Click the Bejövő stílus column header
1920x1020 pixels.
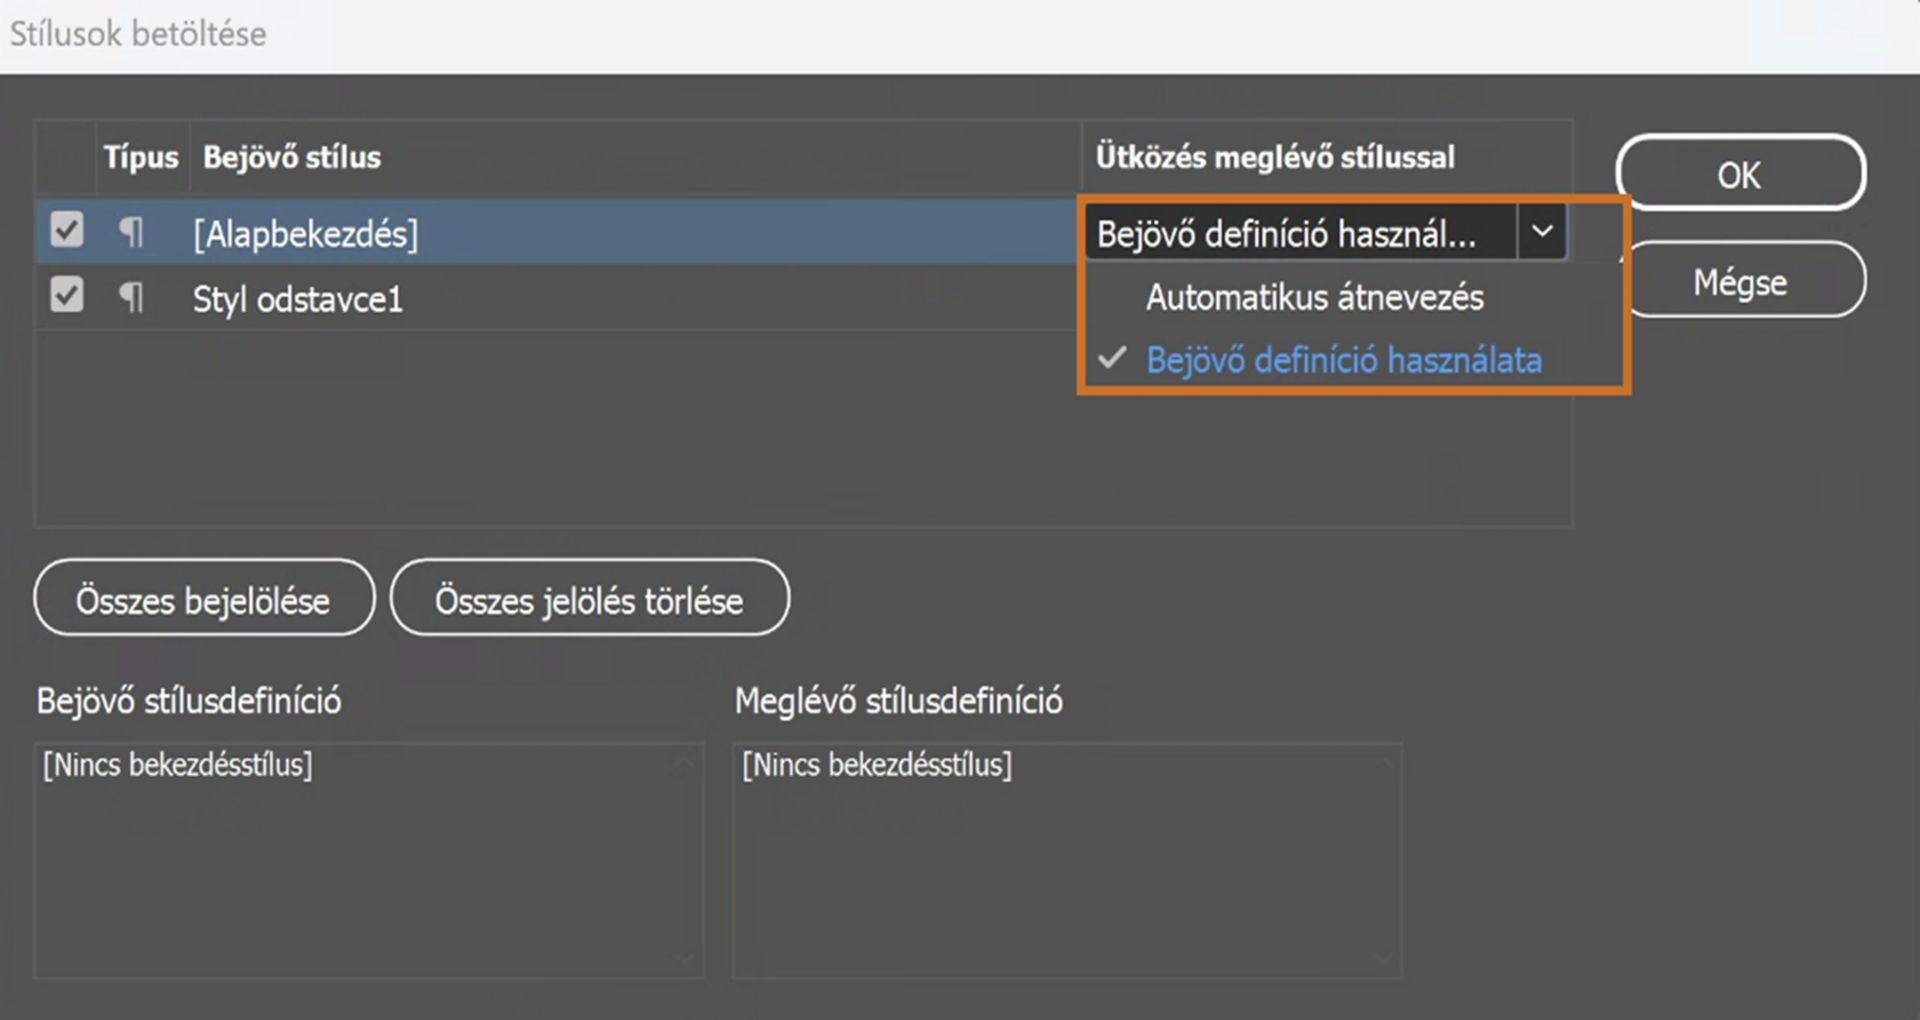292,157
